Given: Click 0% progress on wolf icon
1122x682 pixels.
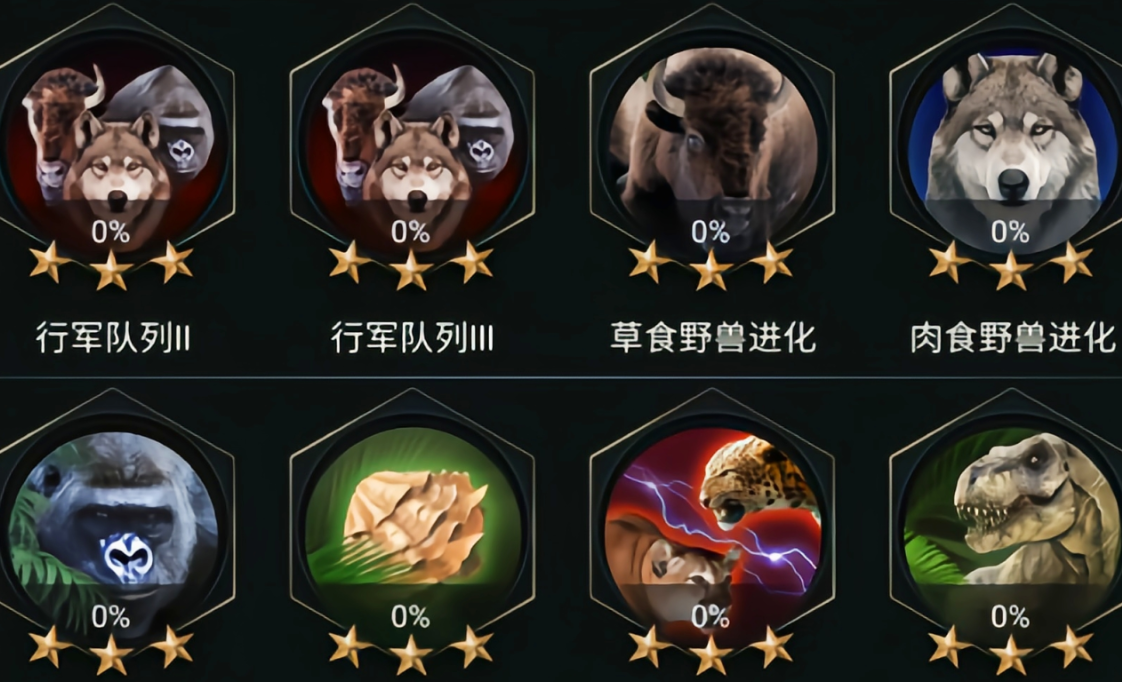Looking at the screenshot, I should pos(1010,232).
